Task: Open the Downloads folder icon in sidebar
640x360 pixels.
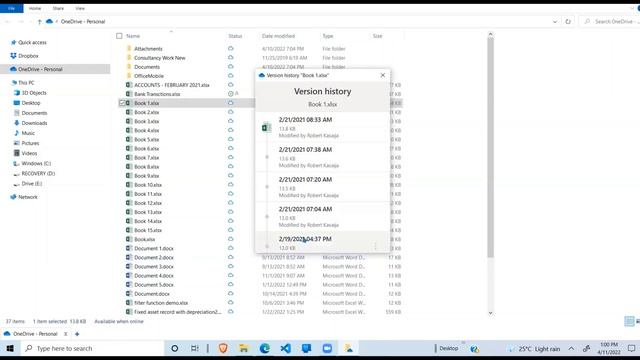Action: point(17,123)
